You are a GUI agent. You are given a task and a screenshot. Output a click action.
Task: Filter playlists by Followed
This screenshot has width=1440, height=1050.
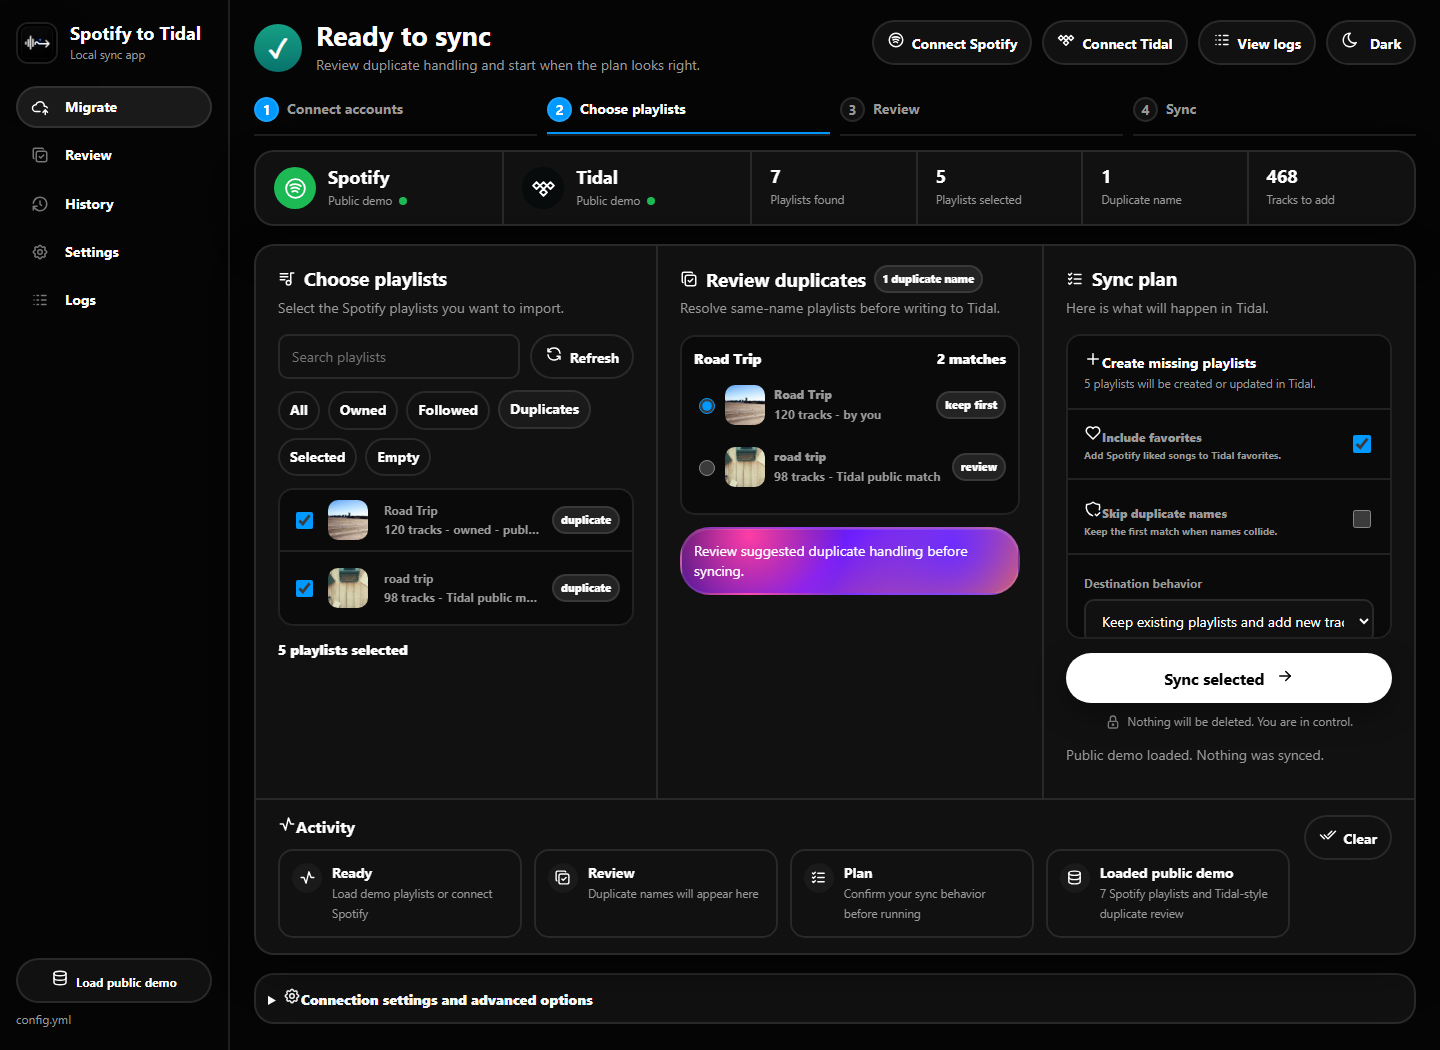tap(448, 410)
